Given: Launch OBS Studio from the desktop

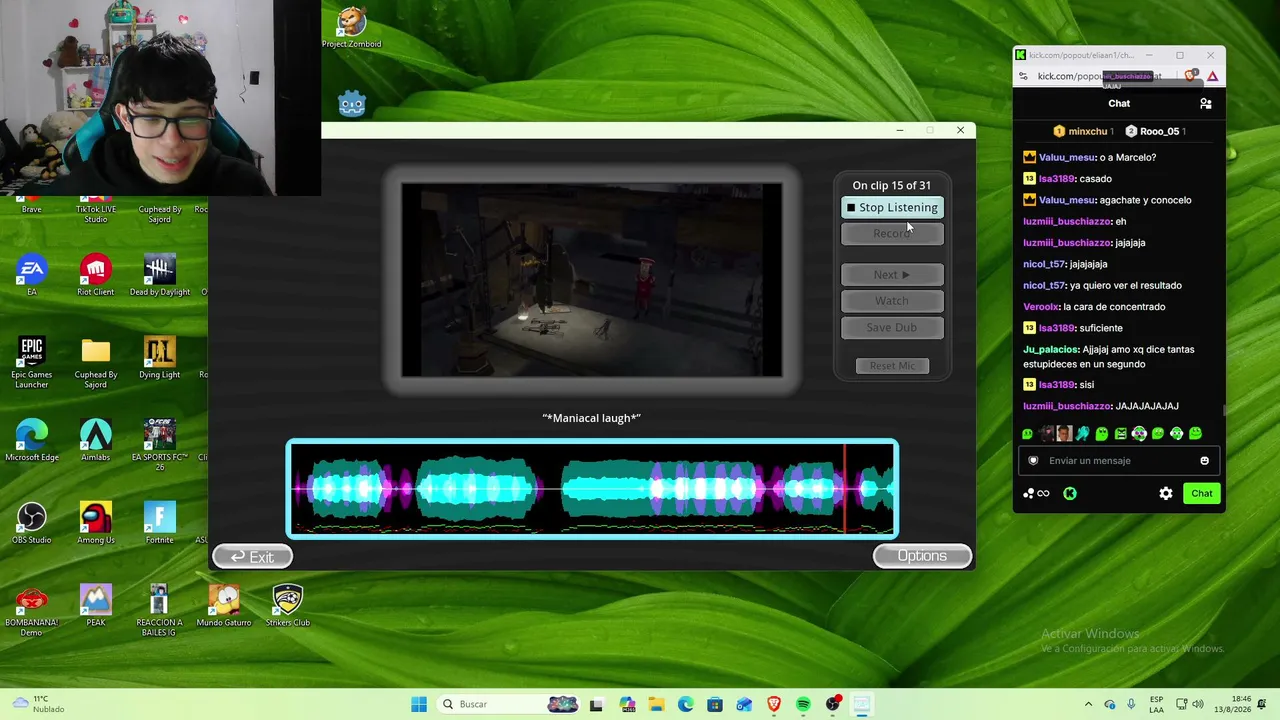Looking at the screenshot, I should pyautogui.click(x=32, y=524).
